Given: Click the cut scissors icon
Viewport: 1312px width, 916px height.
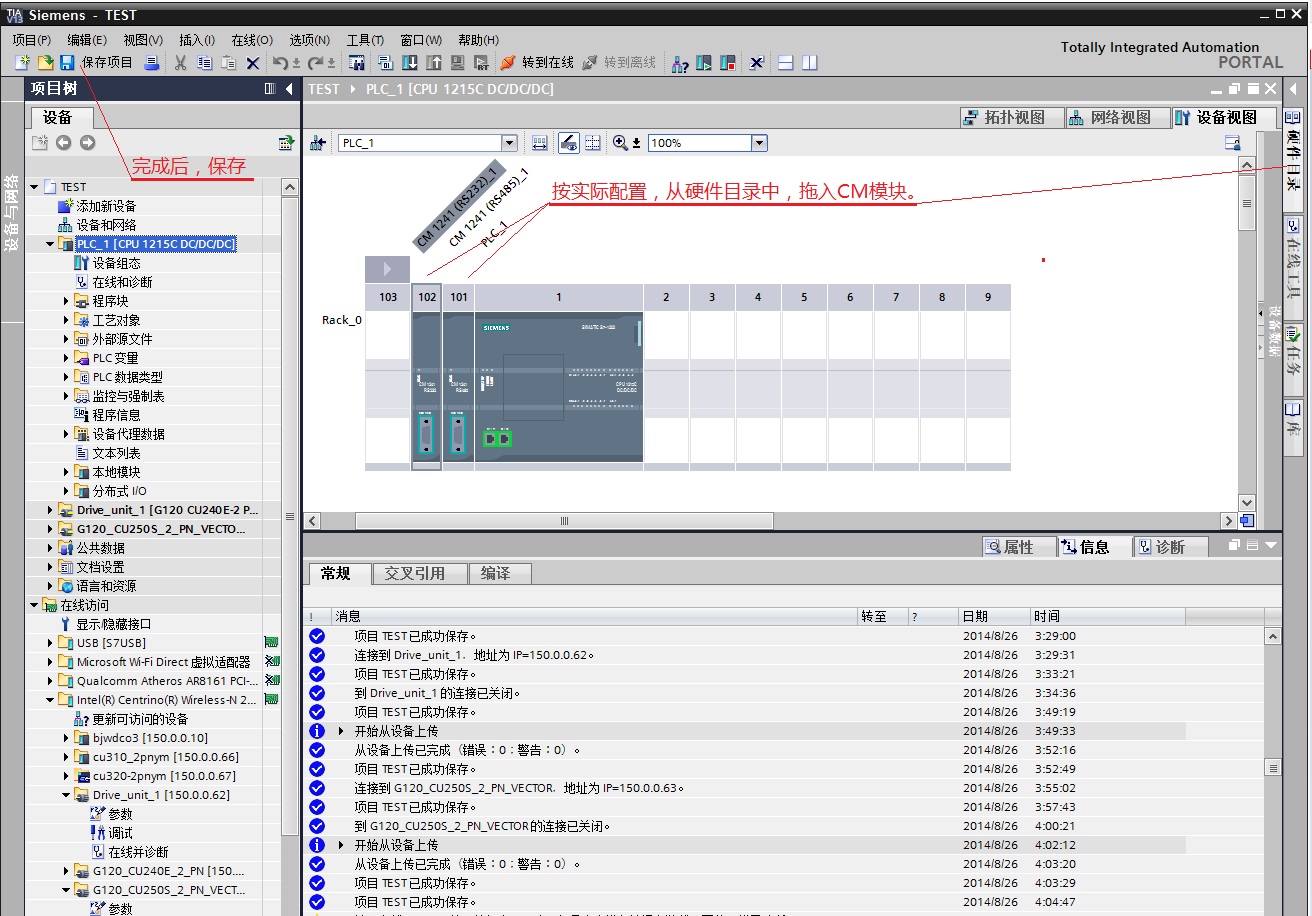Looking at the screenshot, I should [180, 63].
